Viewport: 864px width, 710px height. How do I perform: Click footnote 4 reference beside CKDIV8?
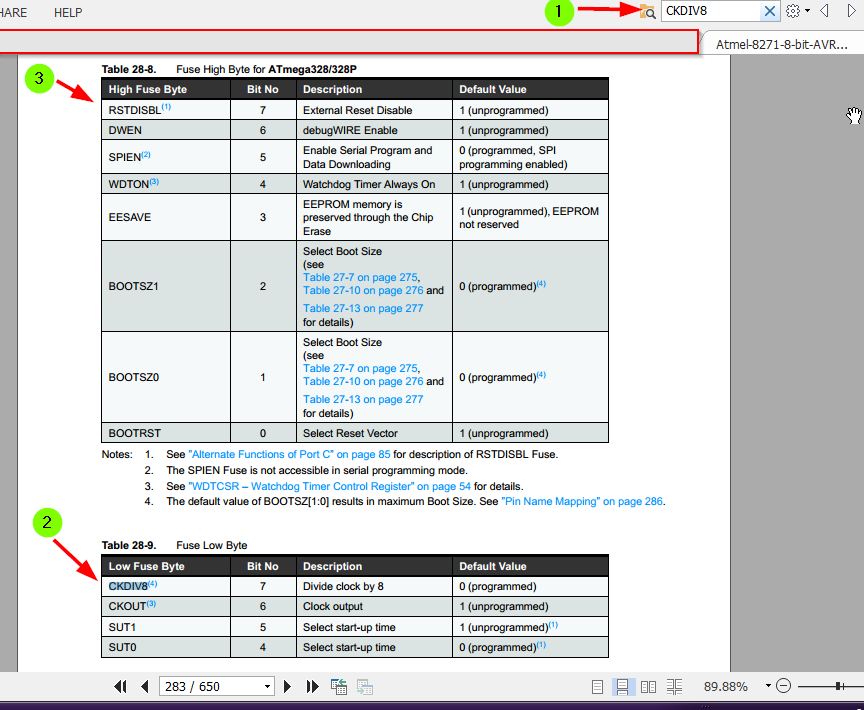153,584
